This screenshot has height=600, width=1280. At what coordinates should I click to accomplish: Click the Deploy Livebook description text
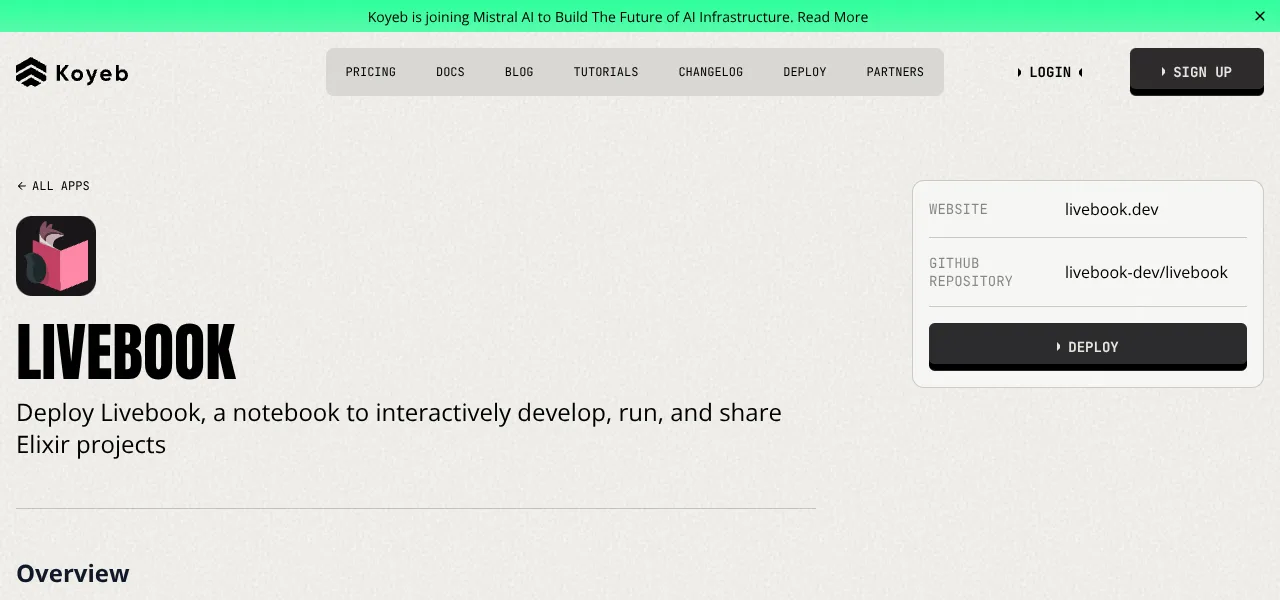point(399,428)
